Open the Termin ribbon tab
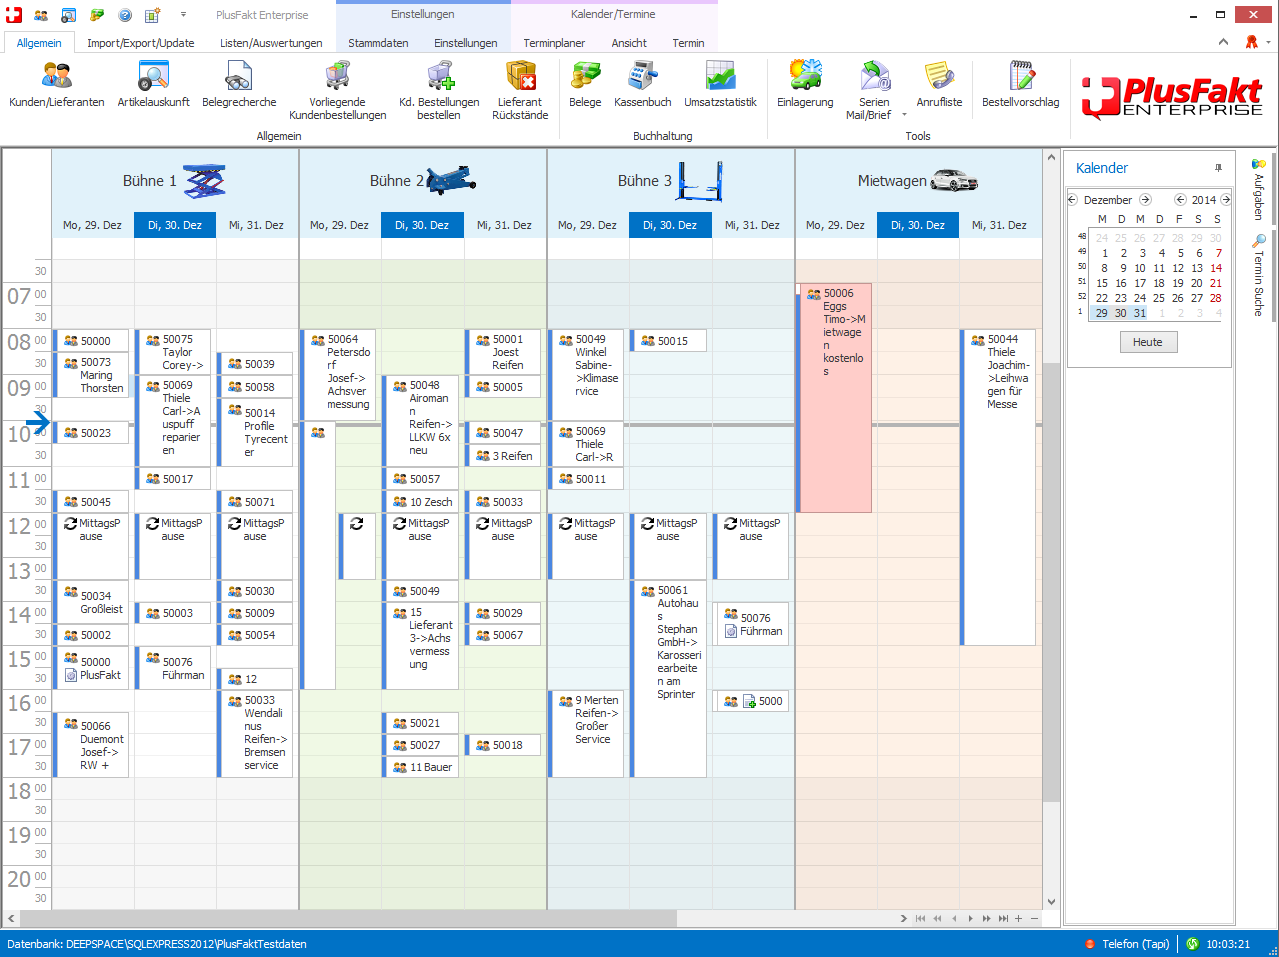Viewport: 1279px width, 957px height. 688,43
